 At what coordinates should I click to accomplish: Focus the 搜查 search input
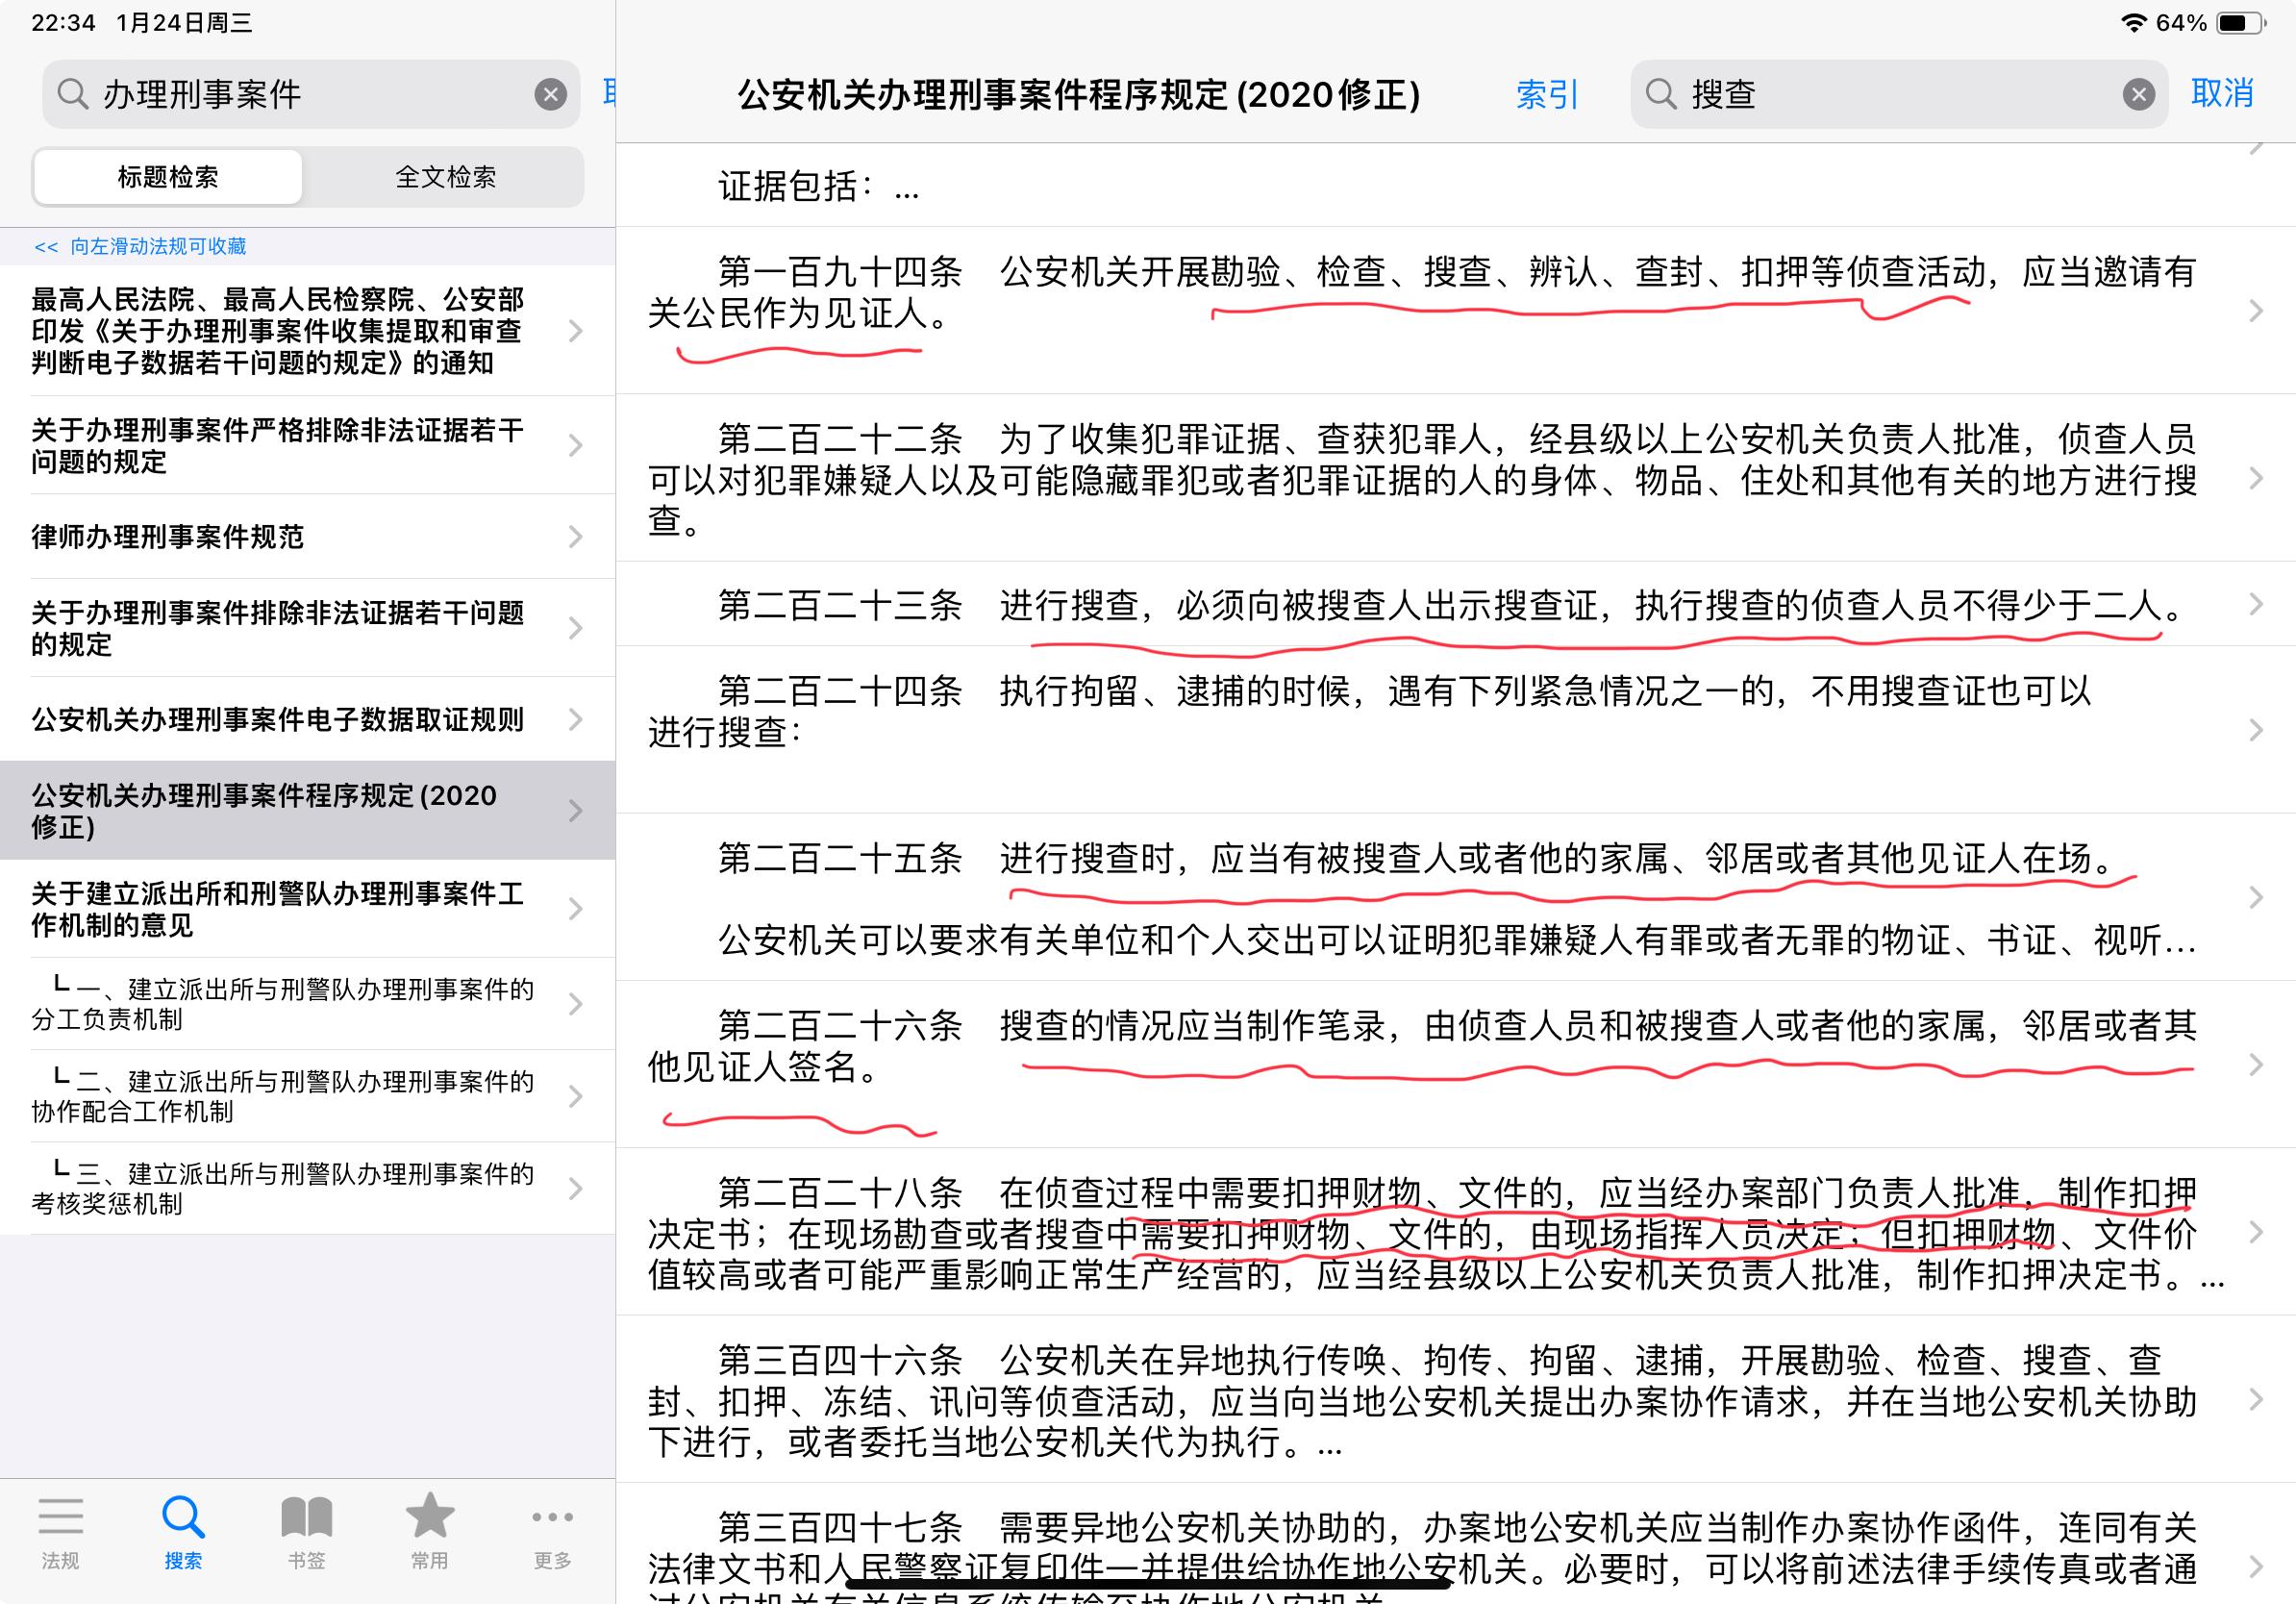(1899, 94)
